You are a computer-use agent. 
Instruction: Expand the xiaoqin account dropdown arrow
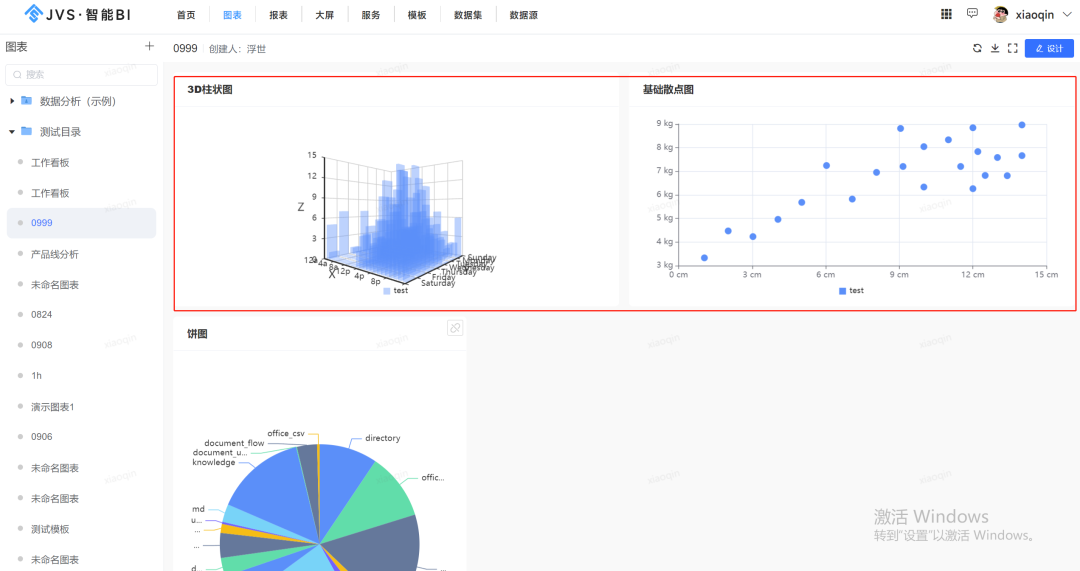click(1067, 14)
